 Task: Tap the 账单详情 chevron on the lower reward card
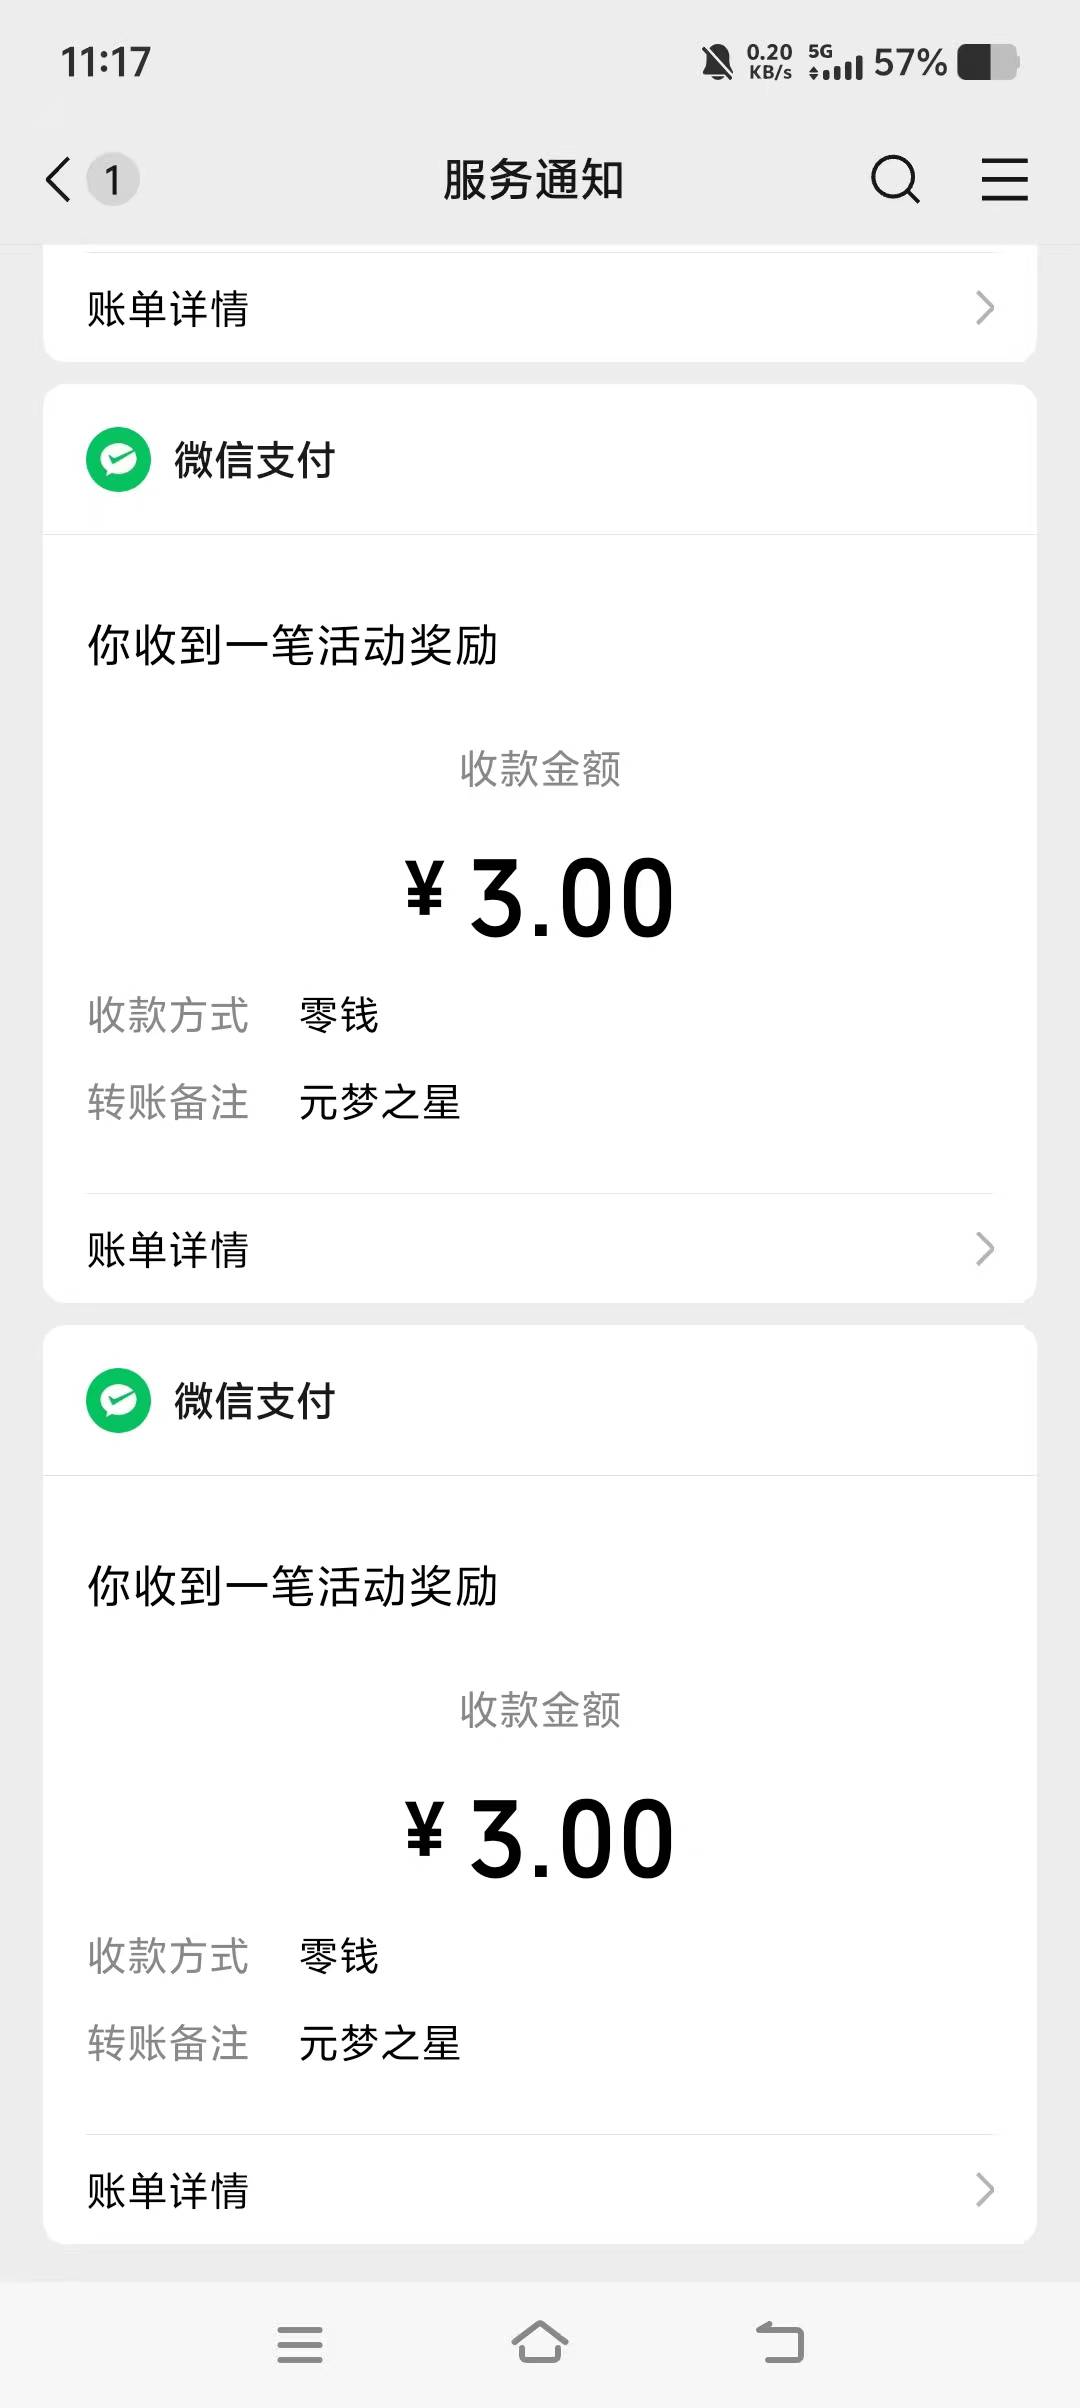(x=985, y=2189)
